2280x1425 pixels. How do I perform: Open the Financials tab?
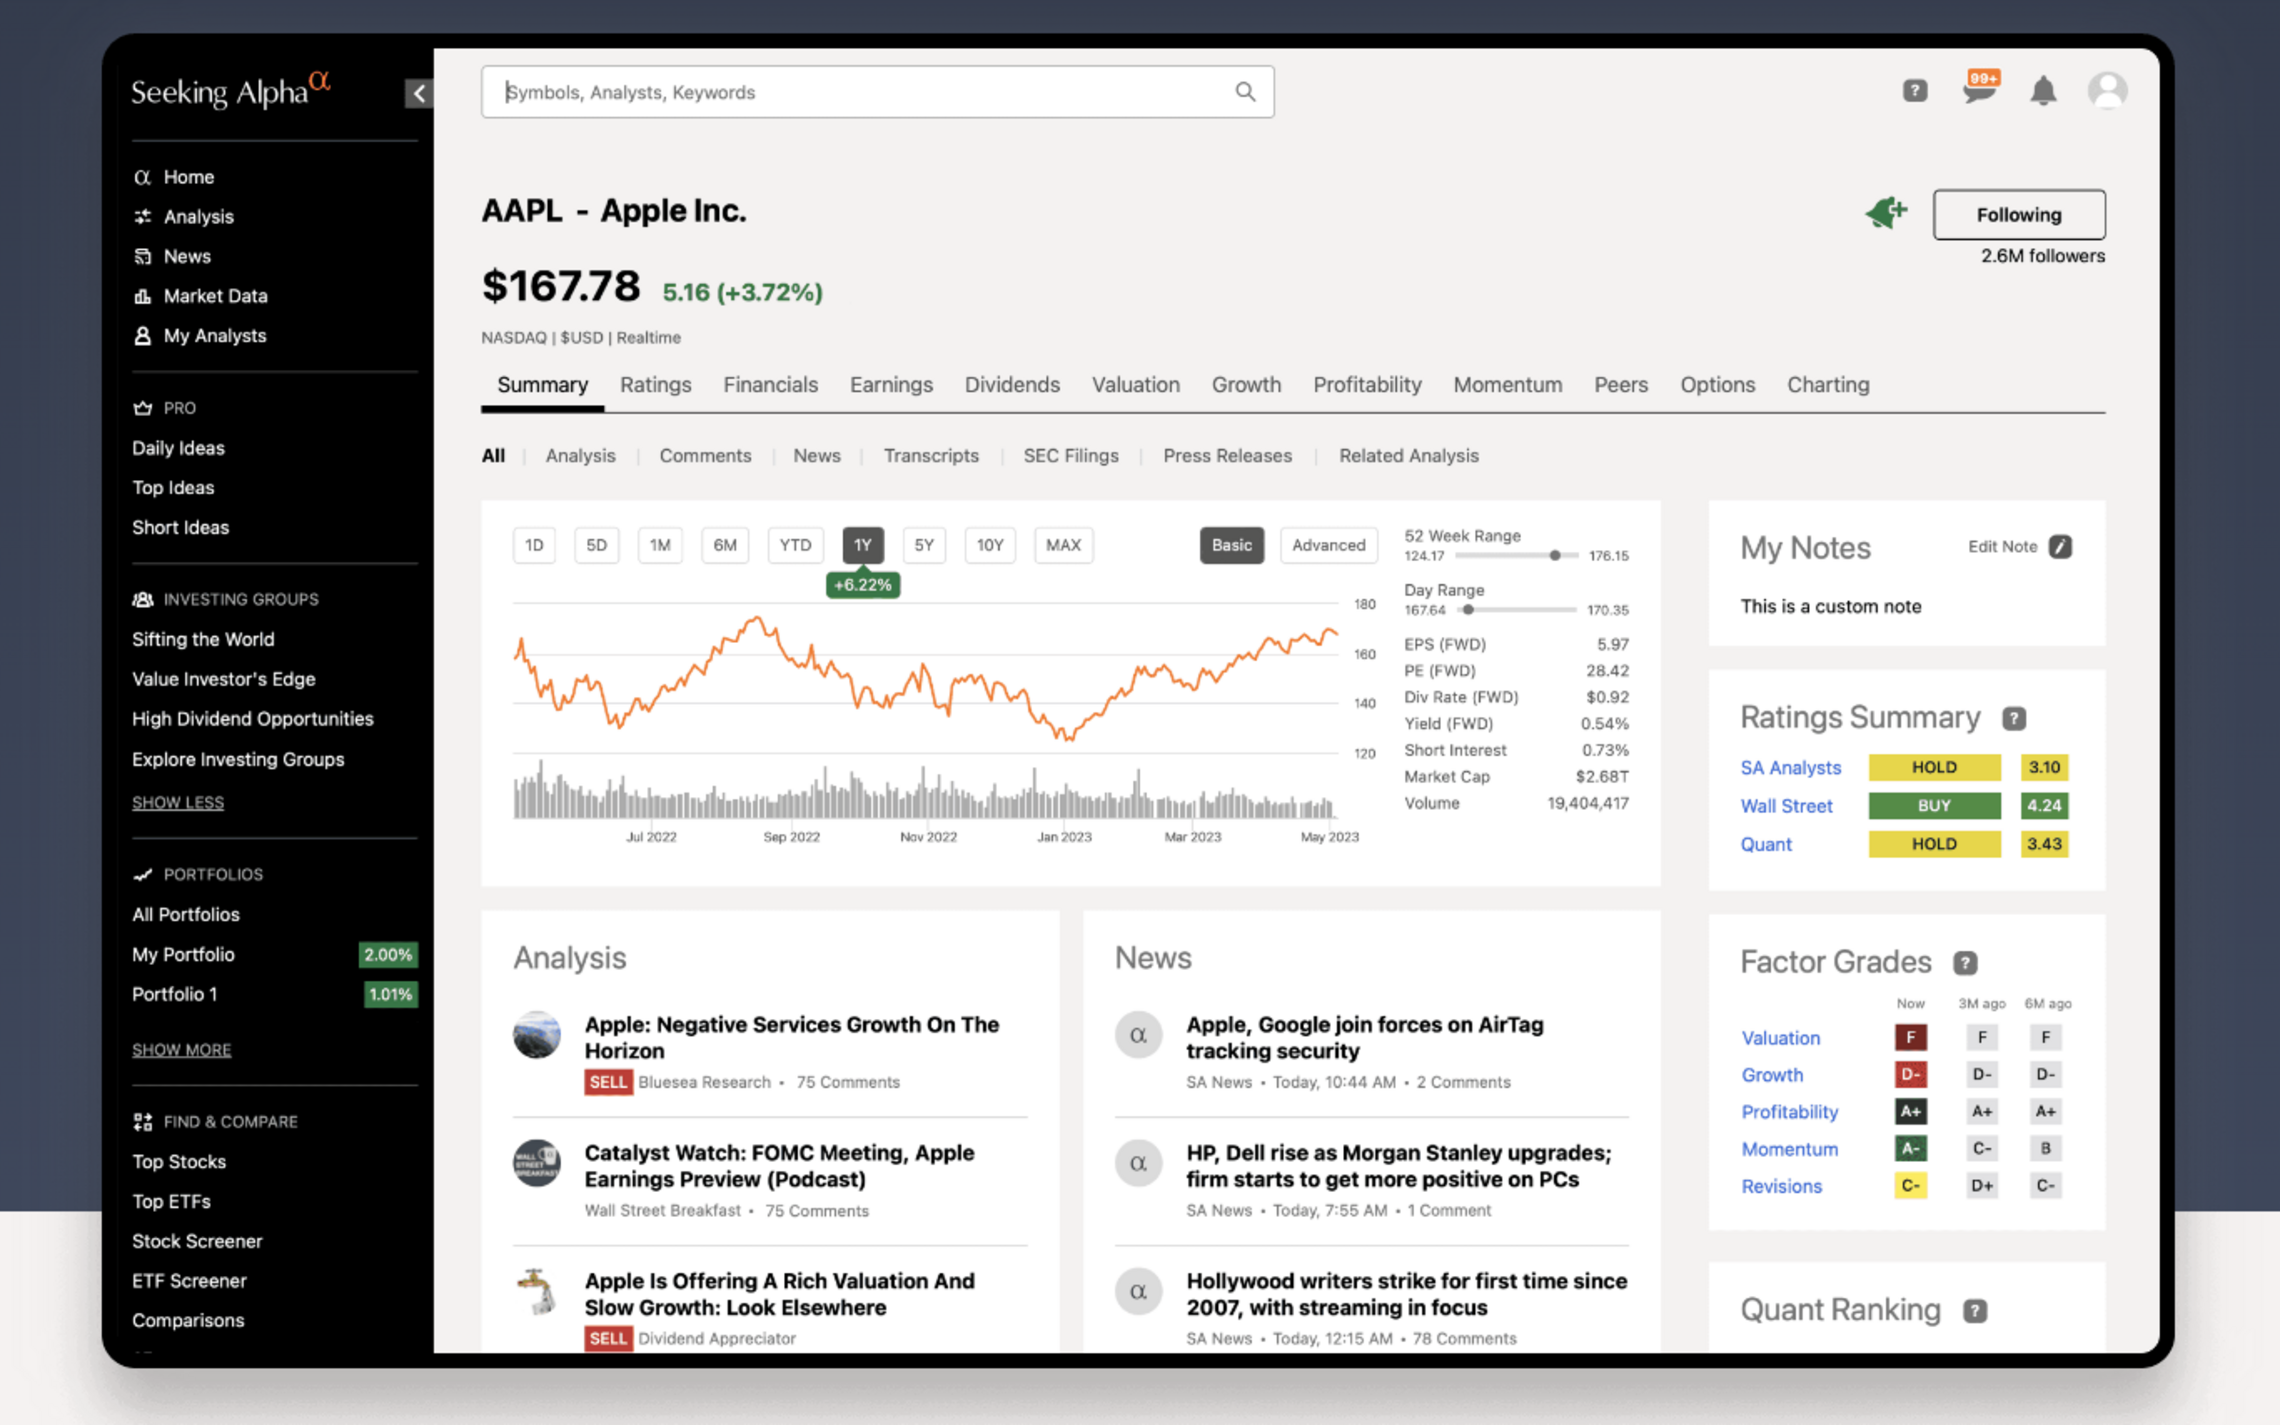tap(770, 385)
